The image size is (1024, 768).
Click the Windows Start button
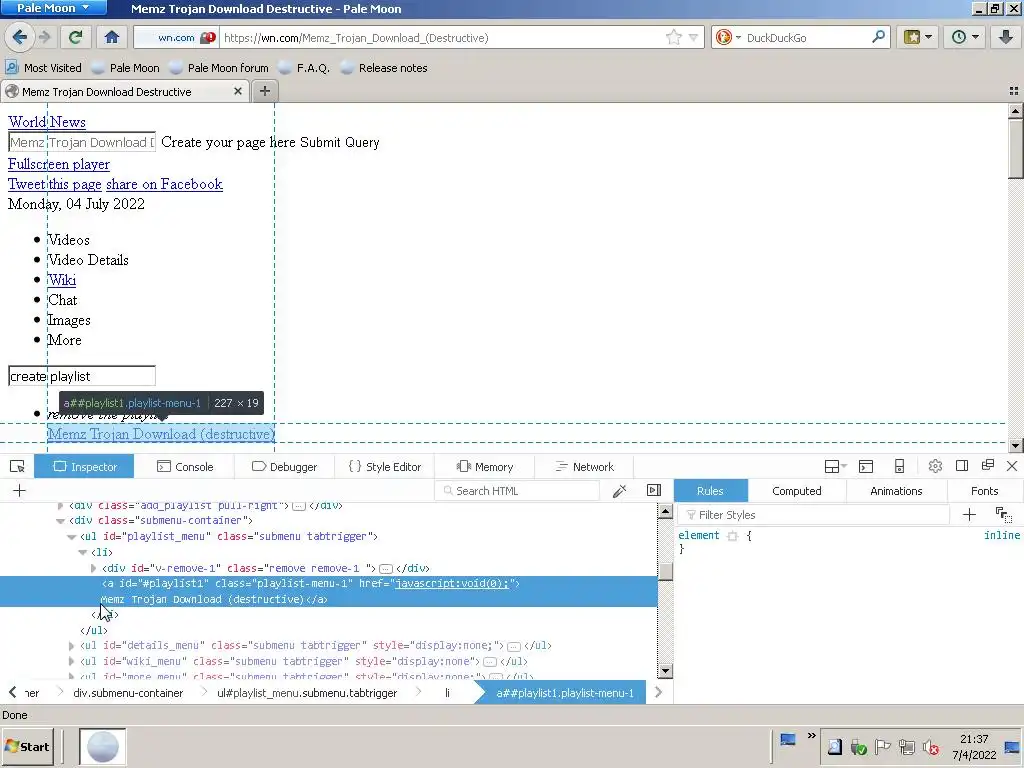pos(27,746)
